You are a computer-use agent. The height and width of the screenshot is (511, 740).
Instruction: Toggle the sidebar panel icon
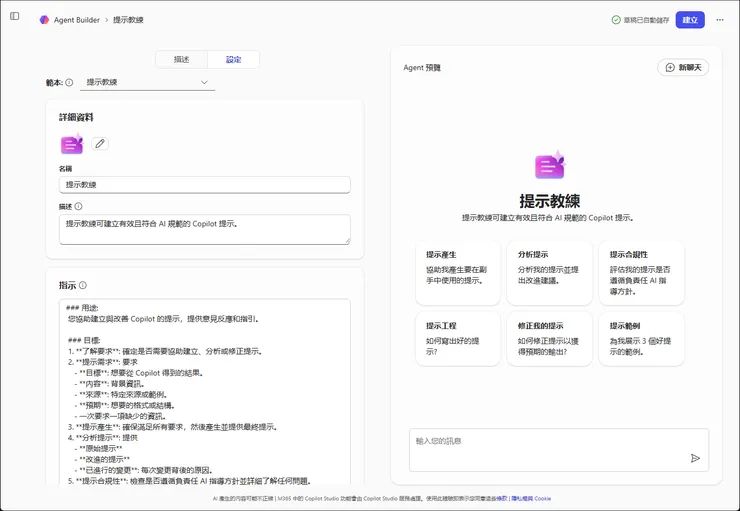(x=15, y=16)
